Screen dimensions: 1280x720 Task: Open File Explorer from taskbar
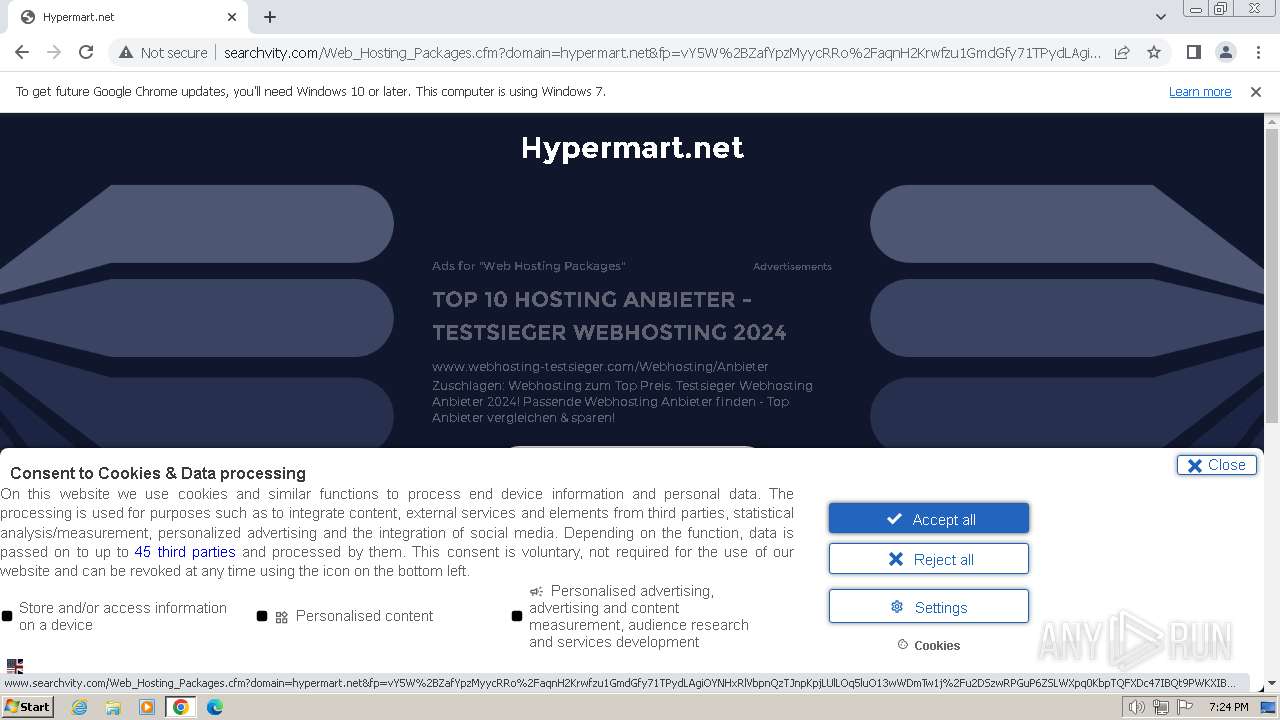point(113,707)
